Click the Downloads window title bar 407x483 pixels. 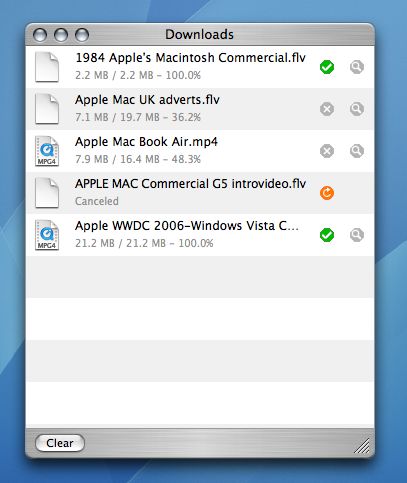(200, 35)
